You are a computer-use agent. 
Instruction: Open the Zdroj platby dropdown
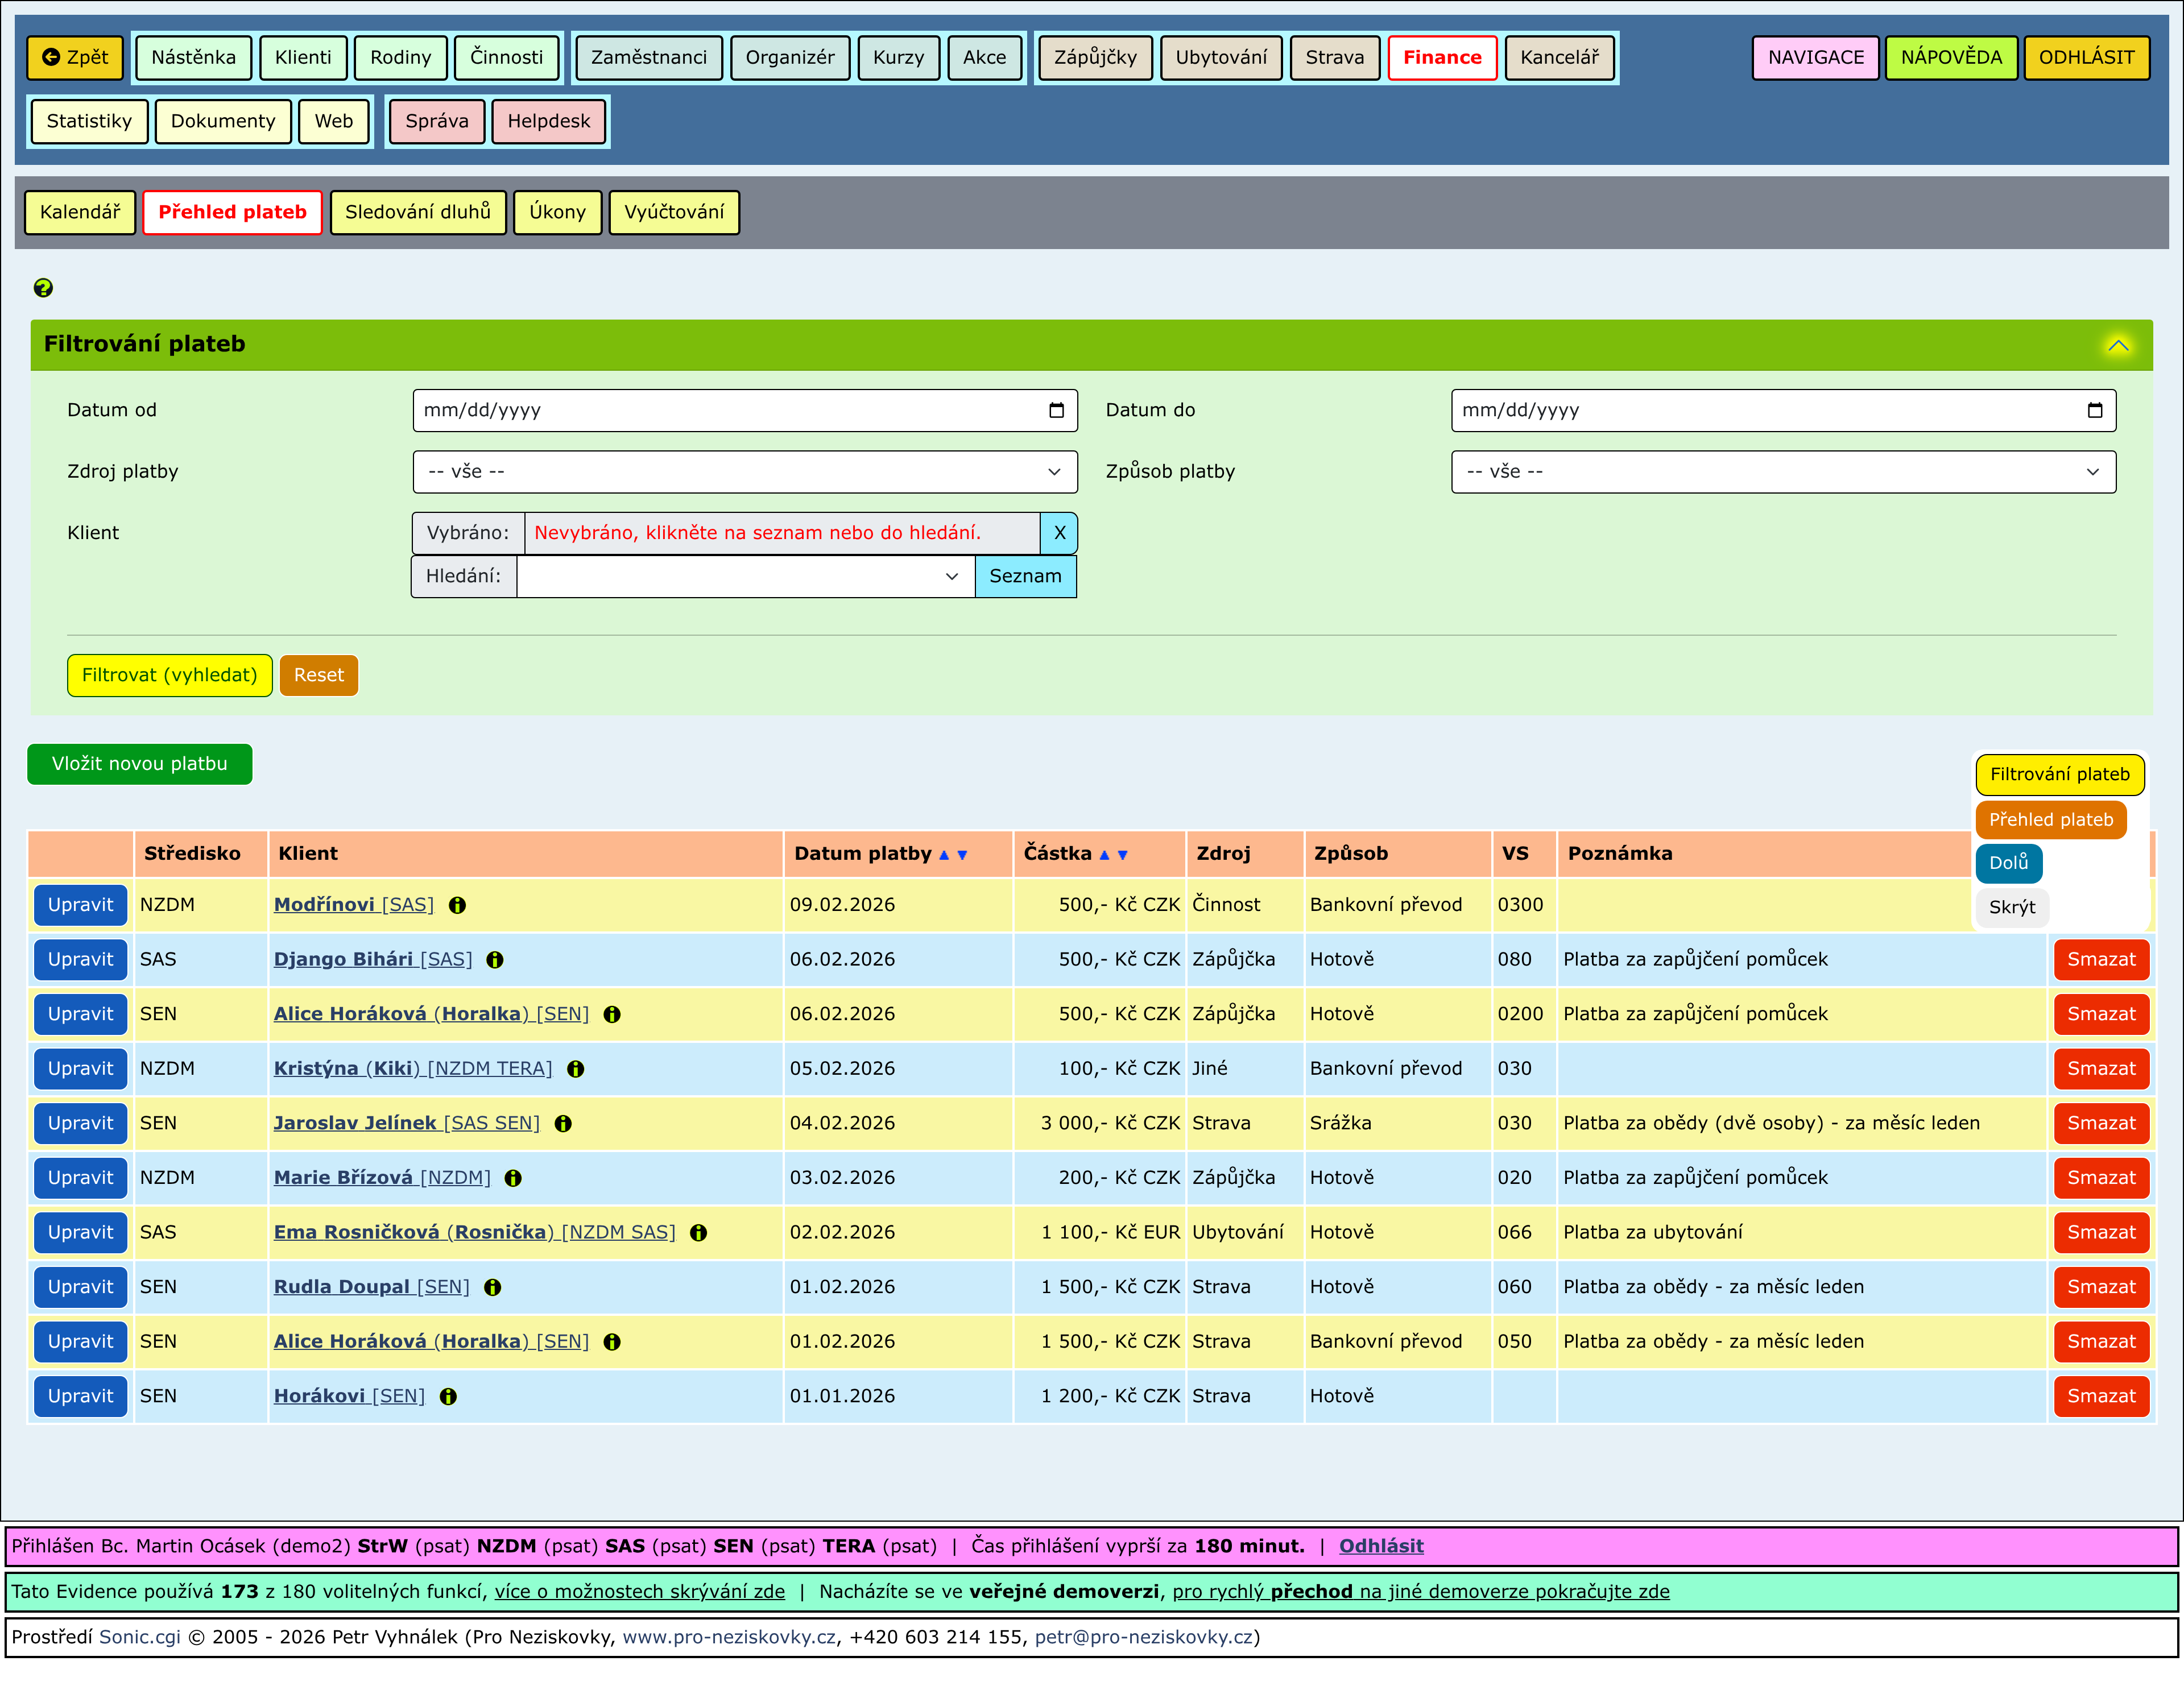point(745,472)
